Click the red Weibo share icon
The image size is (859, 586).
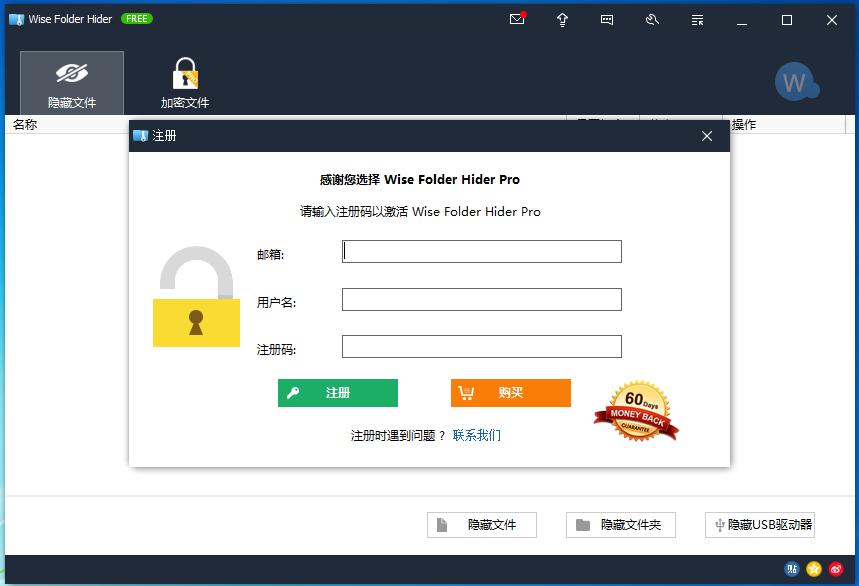click(835, 570)
